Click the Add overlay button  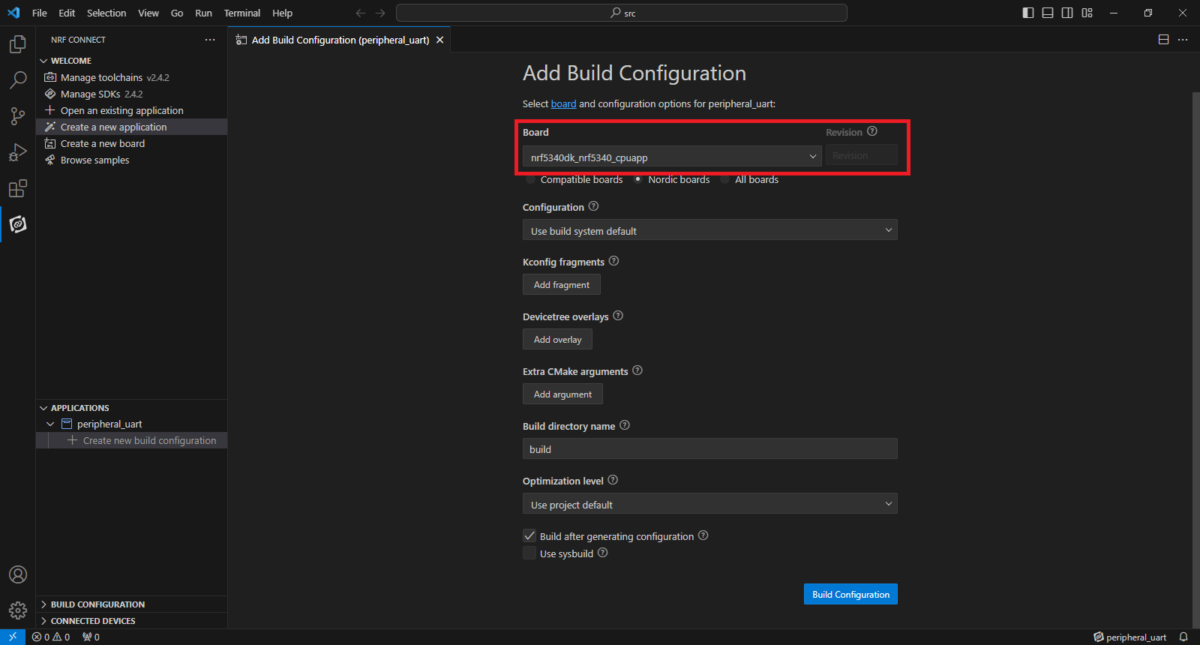[x=558, y=340]
